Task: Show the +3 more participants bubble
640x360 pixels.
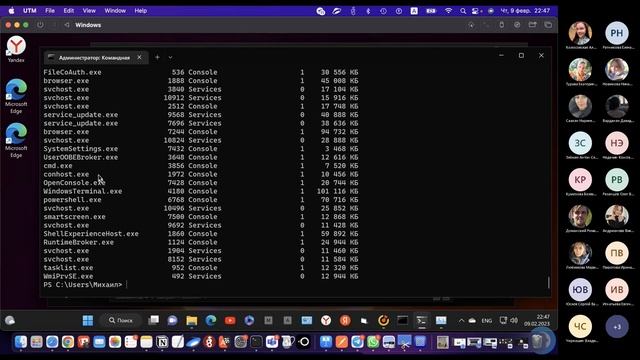Action: (x=617, y=327)
